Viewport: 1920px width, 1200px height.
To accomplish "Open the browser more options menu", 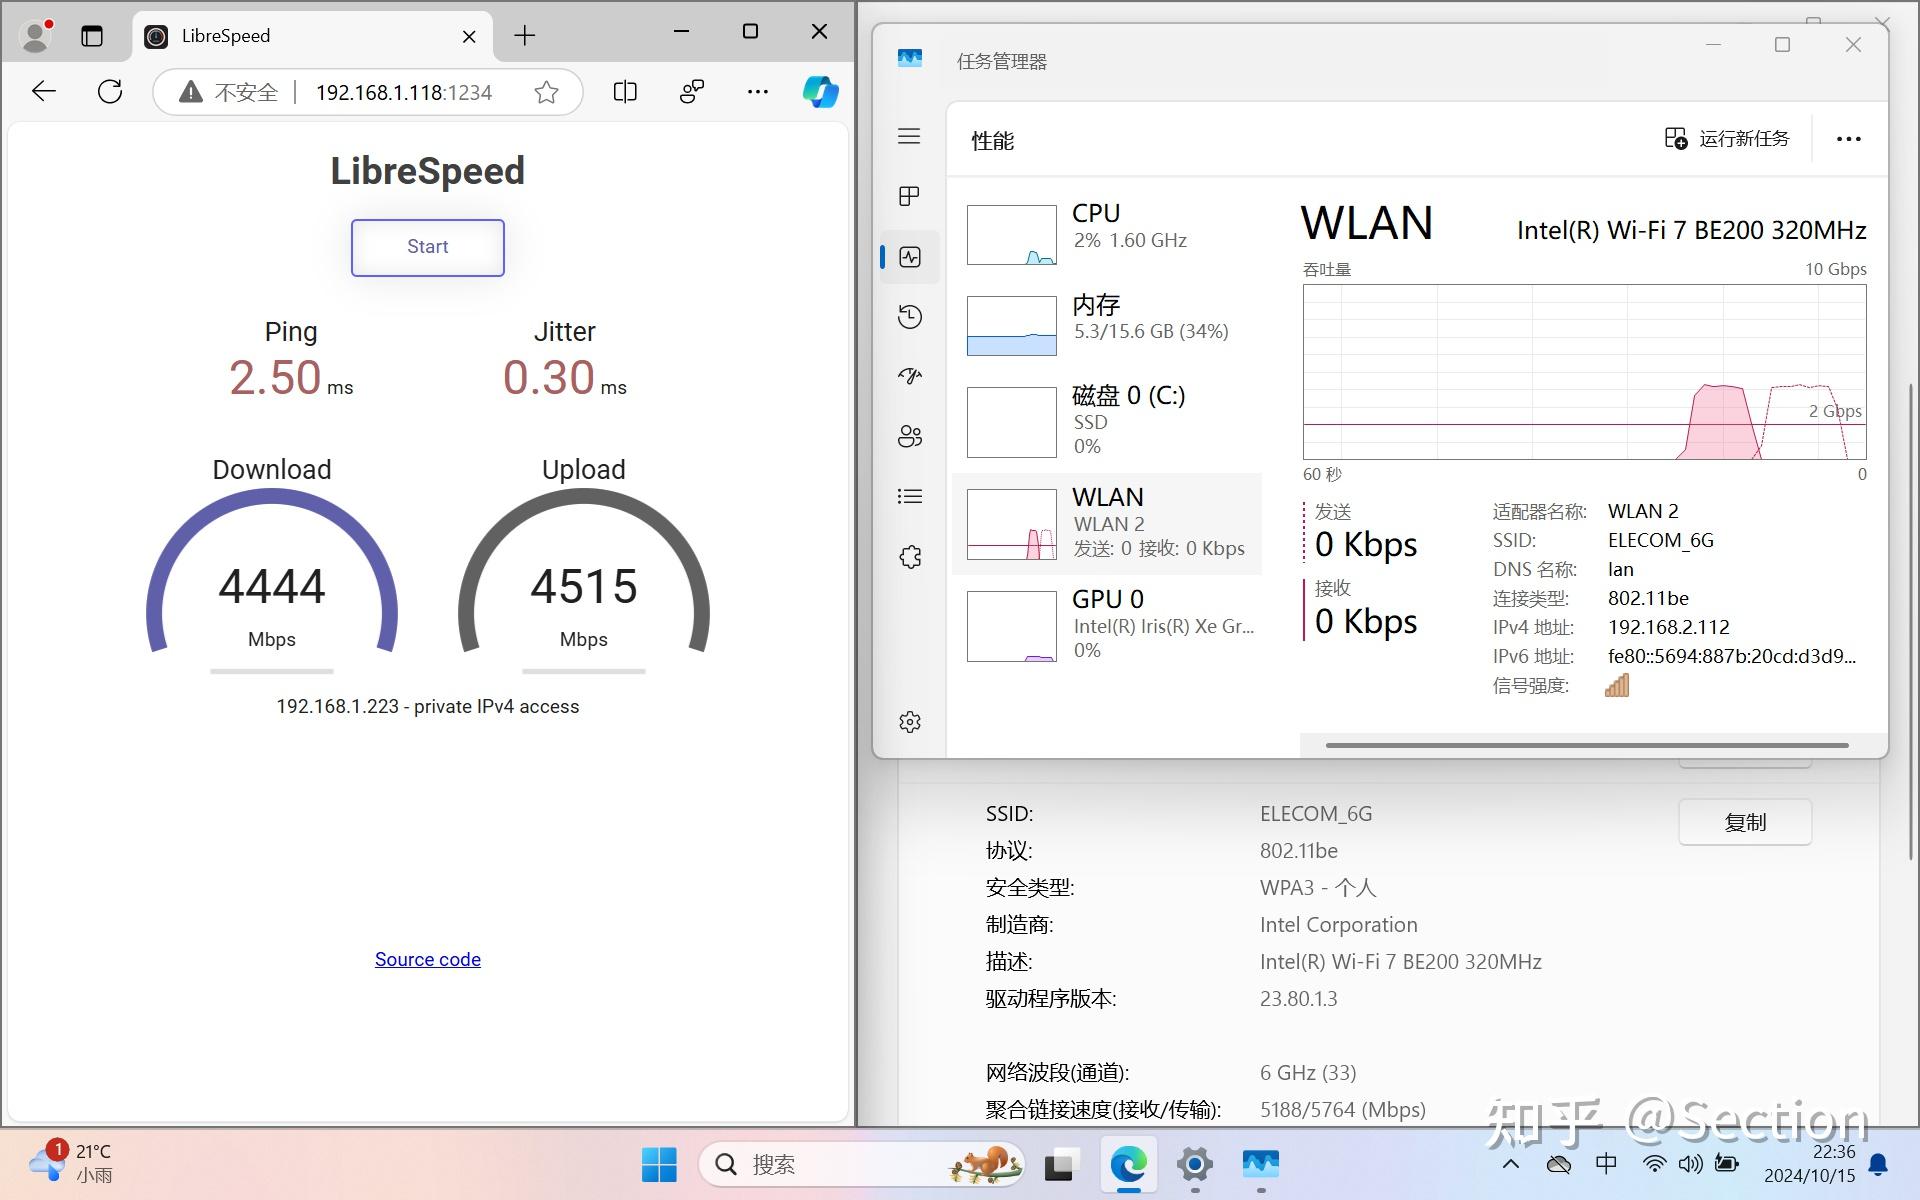I will click(x=757, y=91).
